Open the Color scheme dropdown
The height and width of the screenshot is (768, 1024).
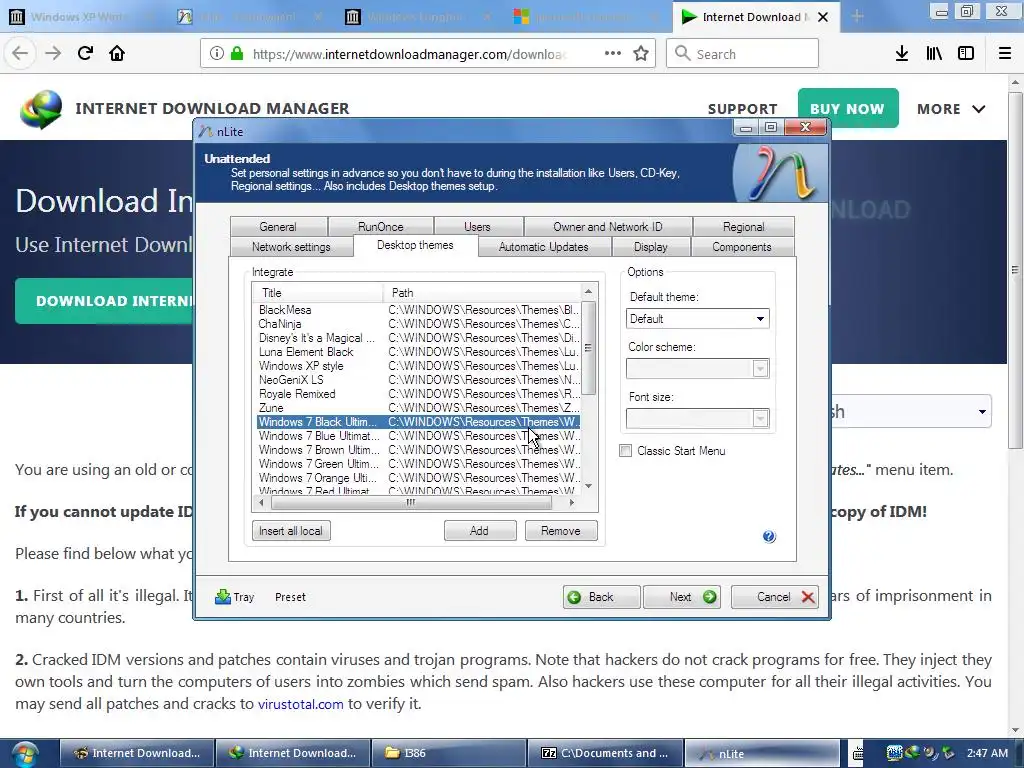(697, 369)
